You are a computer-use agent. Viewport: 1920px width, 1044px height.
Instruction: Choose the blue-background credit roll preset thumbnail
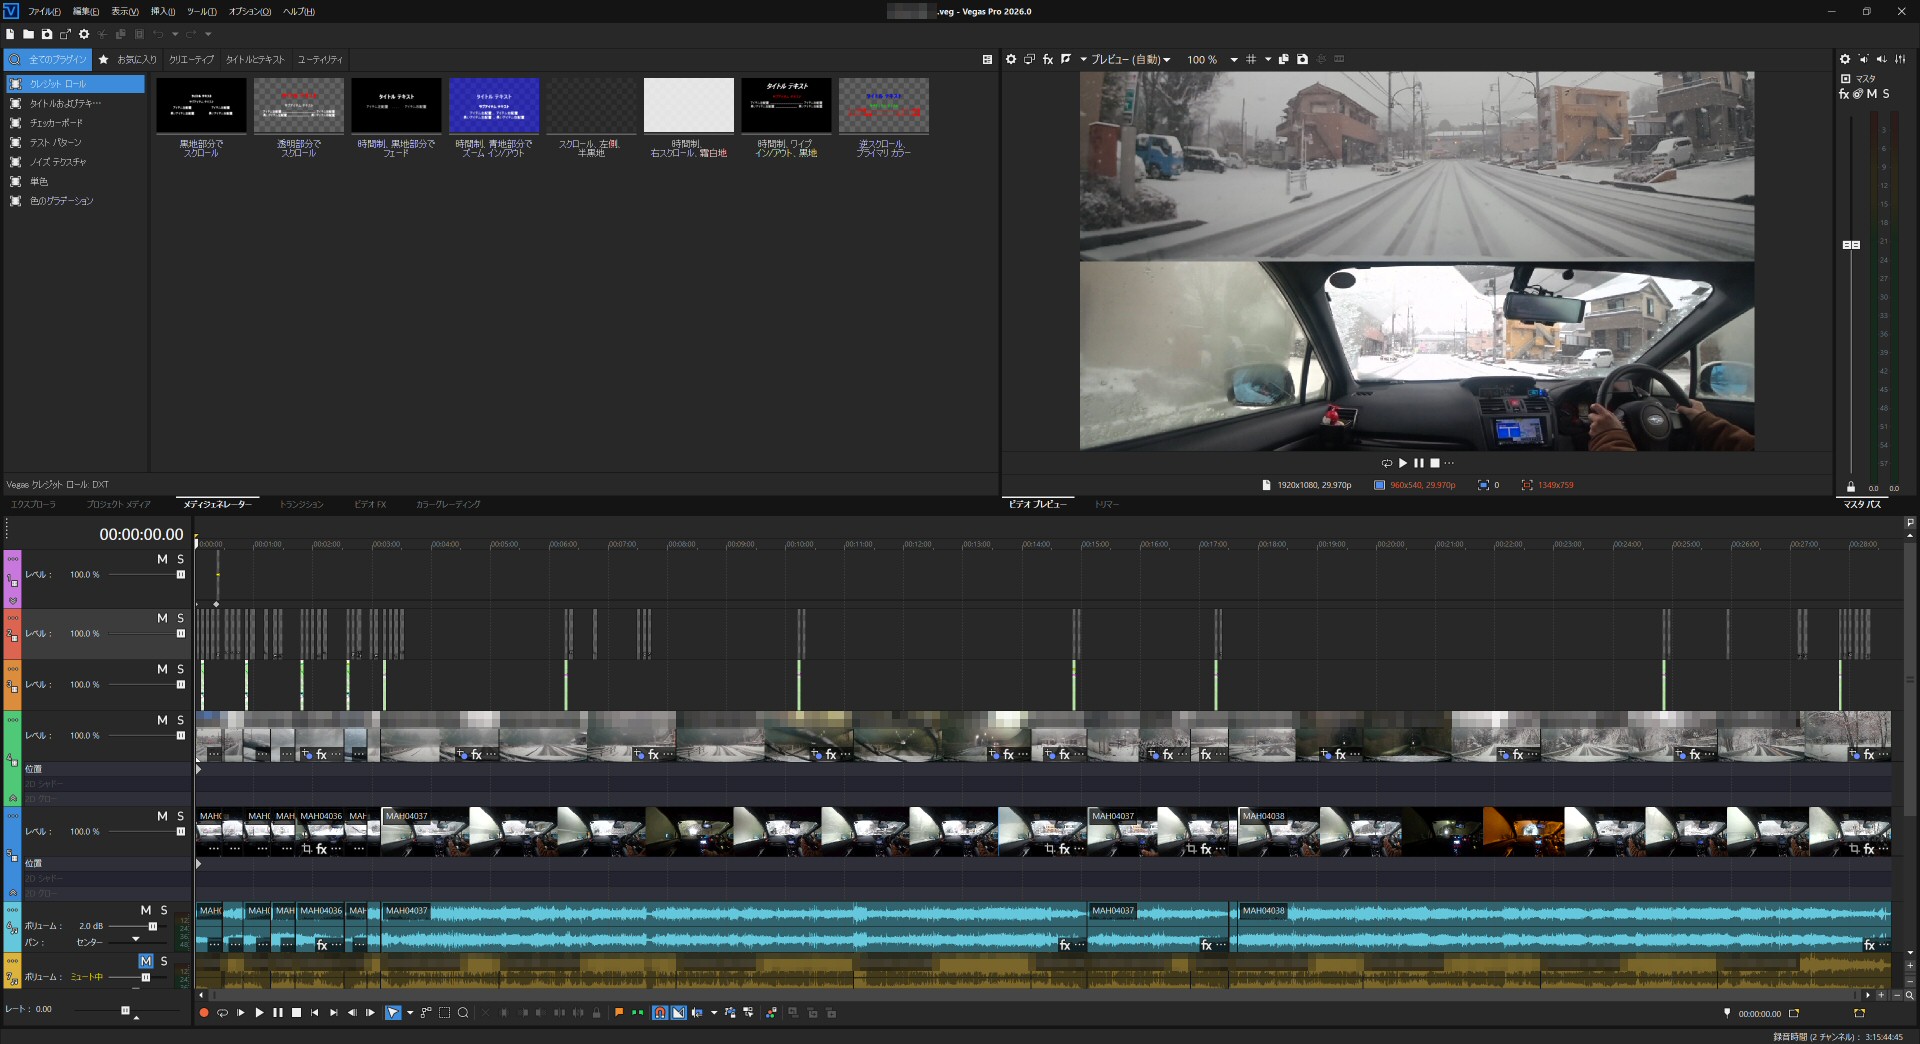(494, 105)
